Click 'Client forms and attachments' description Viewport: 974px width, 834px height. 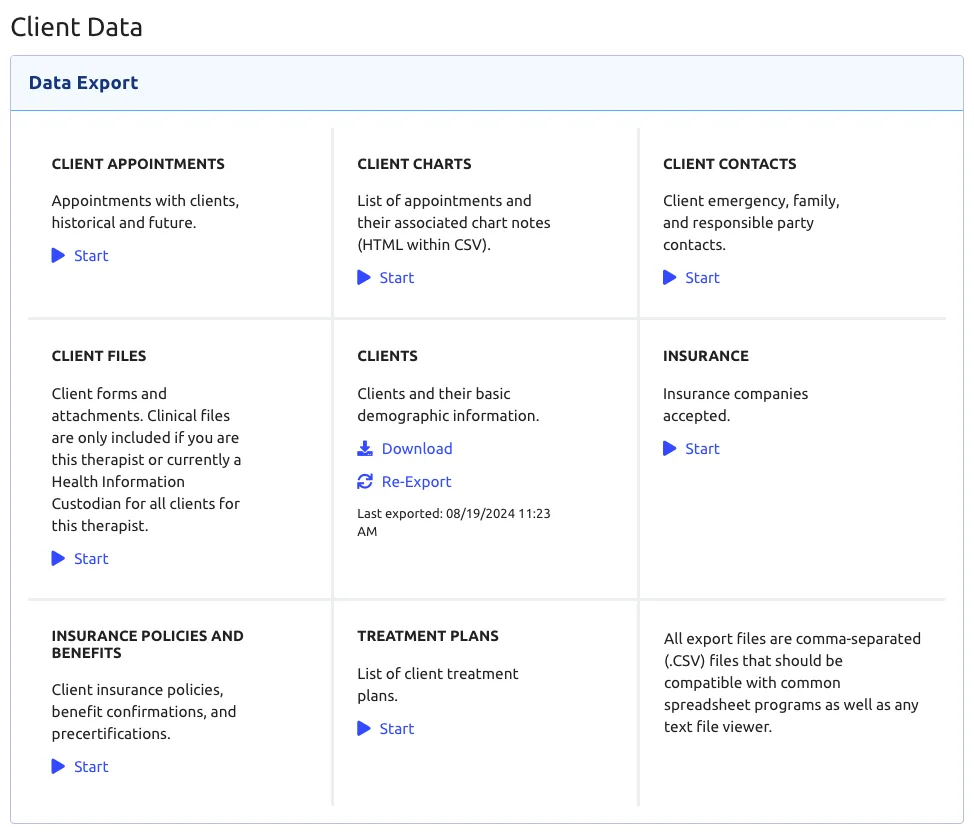pyautogui.click(x=147, y=460)
